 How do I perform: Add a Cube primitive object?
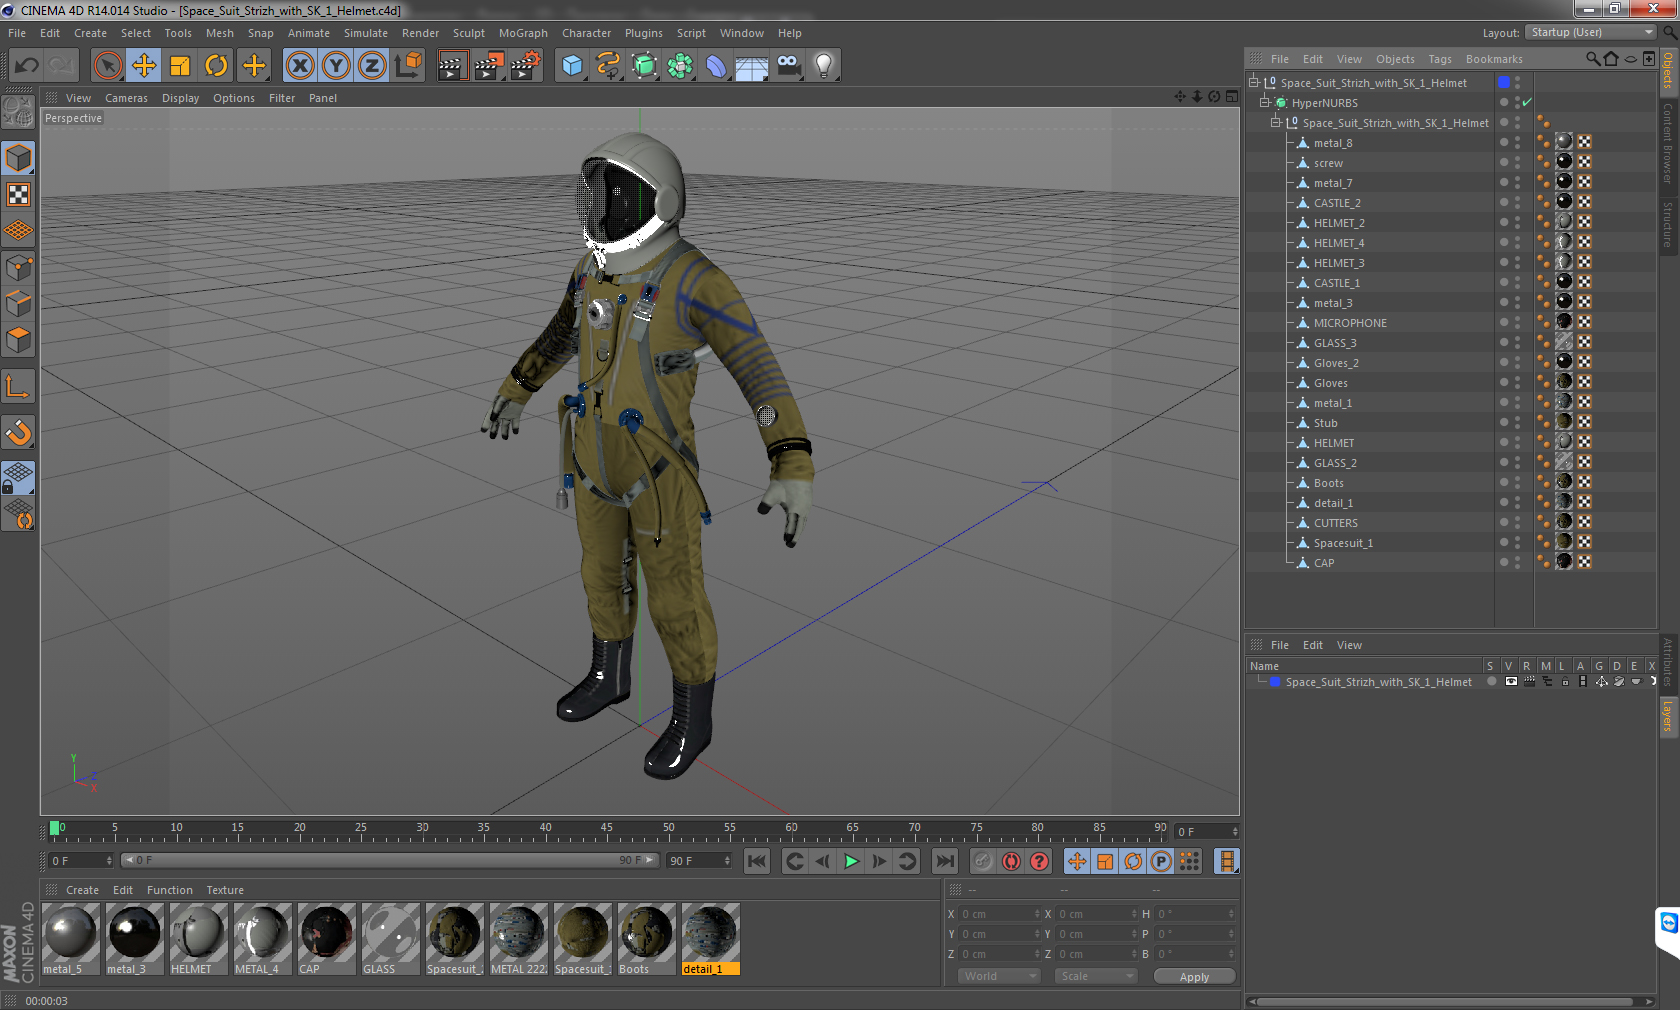(x=572, y=66)
